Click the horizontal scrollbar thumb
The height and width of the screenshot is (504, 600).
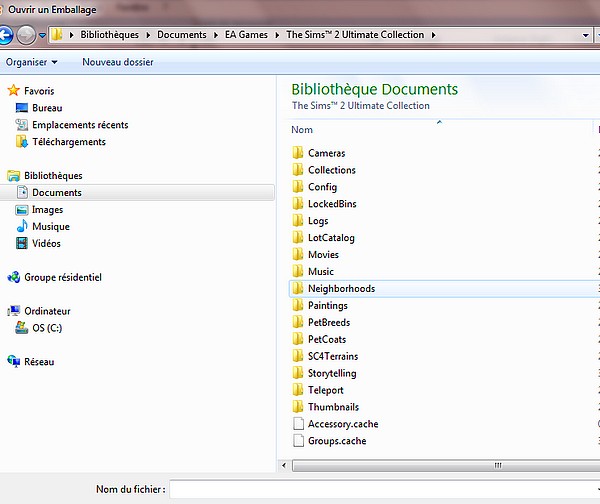(446, 465)
